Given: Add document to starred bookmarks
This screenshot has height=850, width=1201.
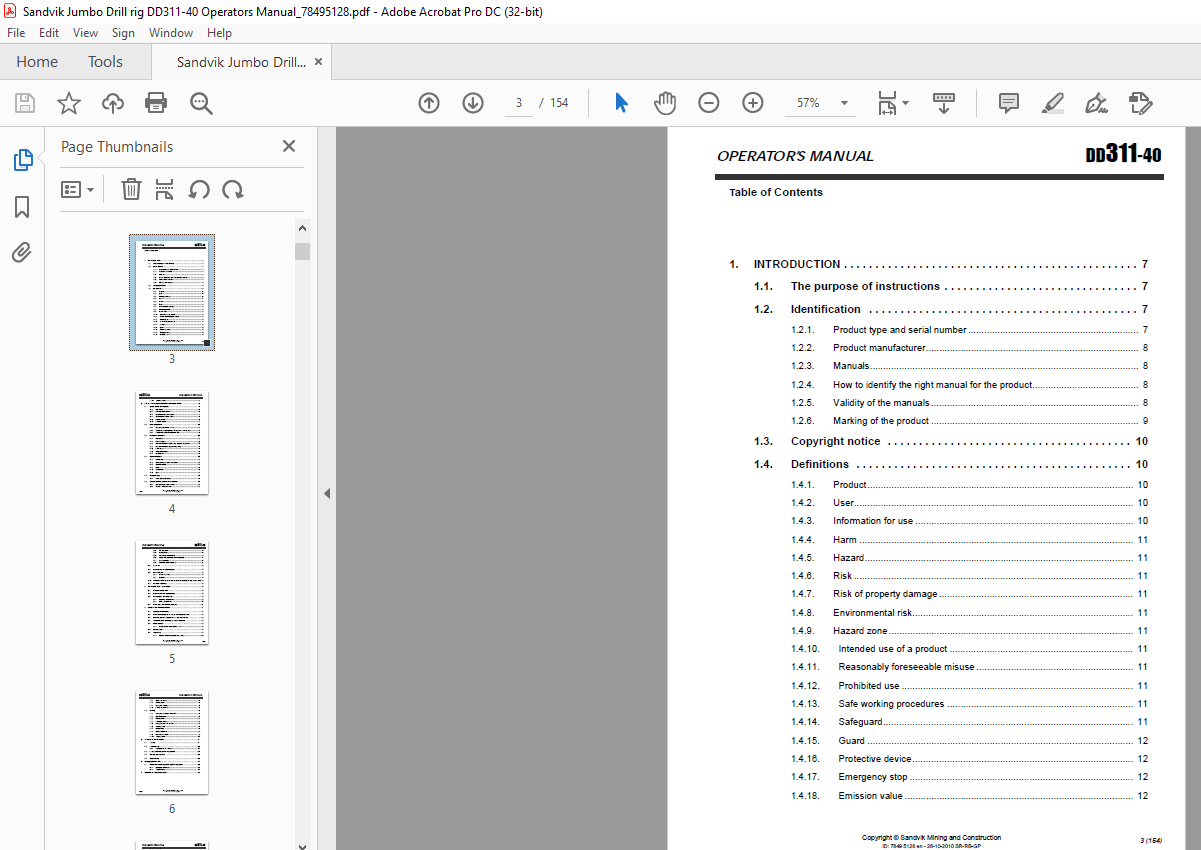Looking at the screenshot, I should point(69,103).
